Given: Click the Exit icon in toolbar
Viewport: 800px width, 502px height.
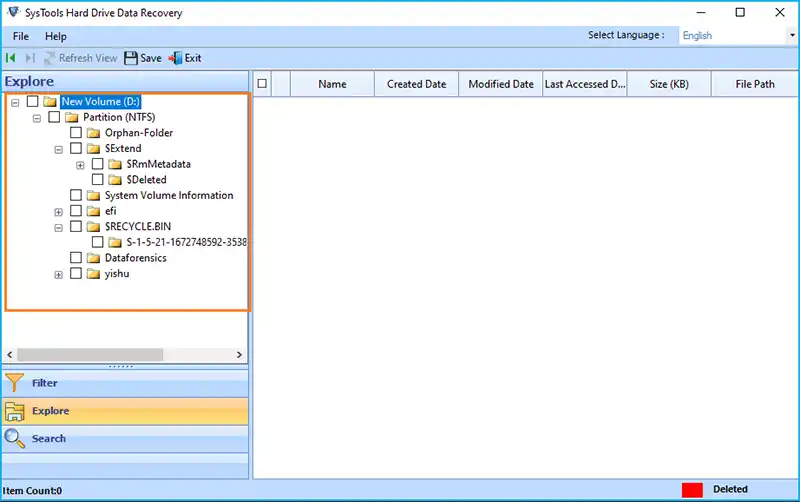Looking at the screenshot, I should (176, 58).
